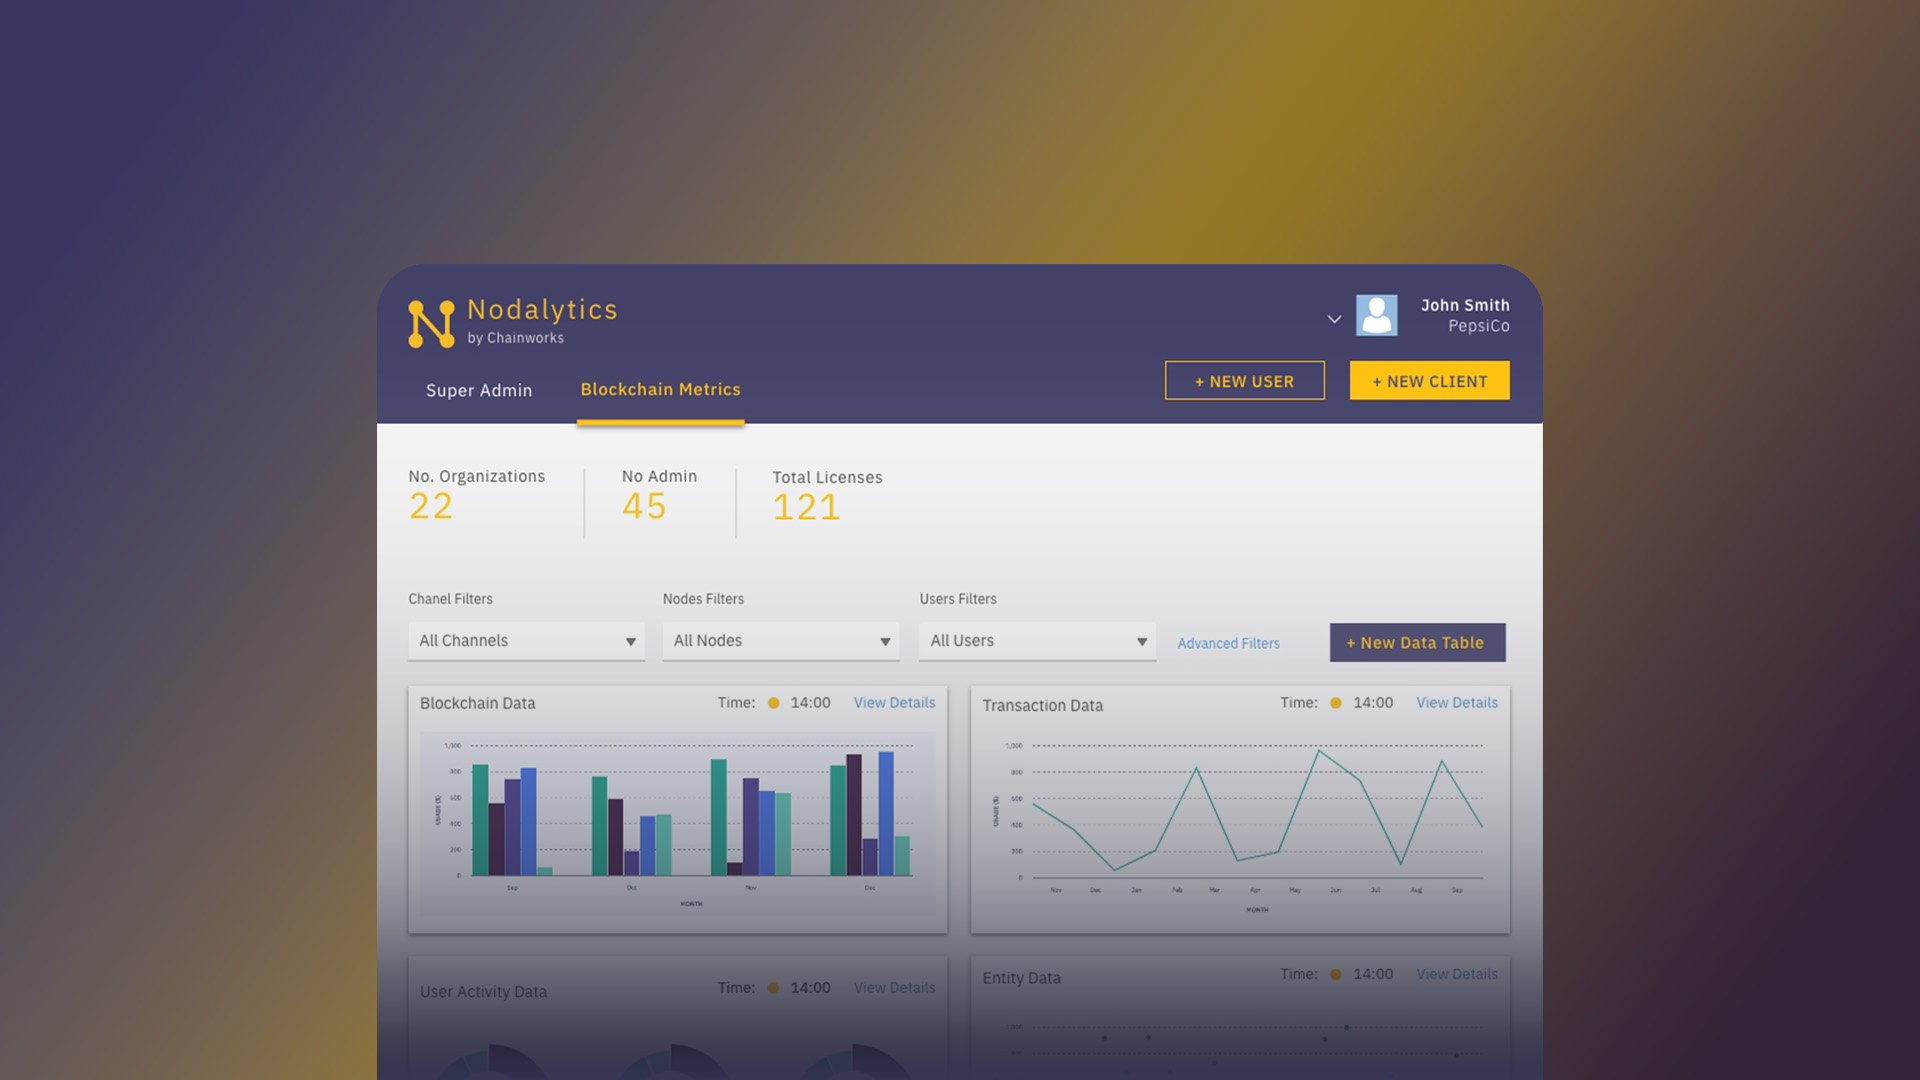Screen dimensions: 1920x1080
Task: Click the Blockchain Data time indicator dot
Action: pyautogui.click(x=773, y=703)
